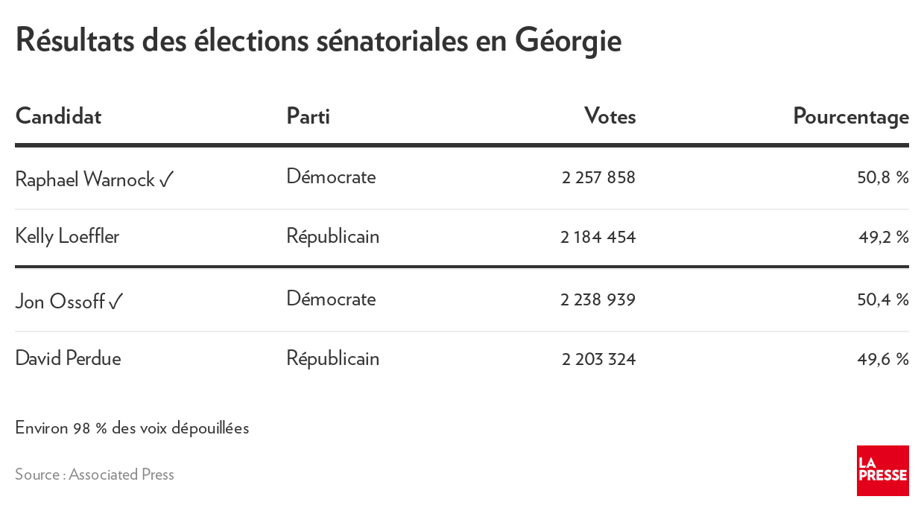Select Perdue's 49,6 % percentage
This screenshot has width=924, height=511.
[x=882, y=359]
